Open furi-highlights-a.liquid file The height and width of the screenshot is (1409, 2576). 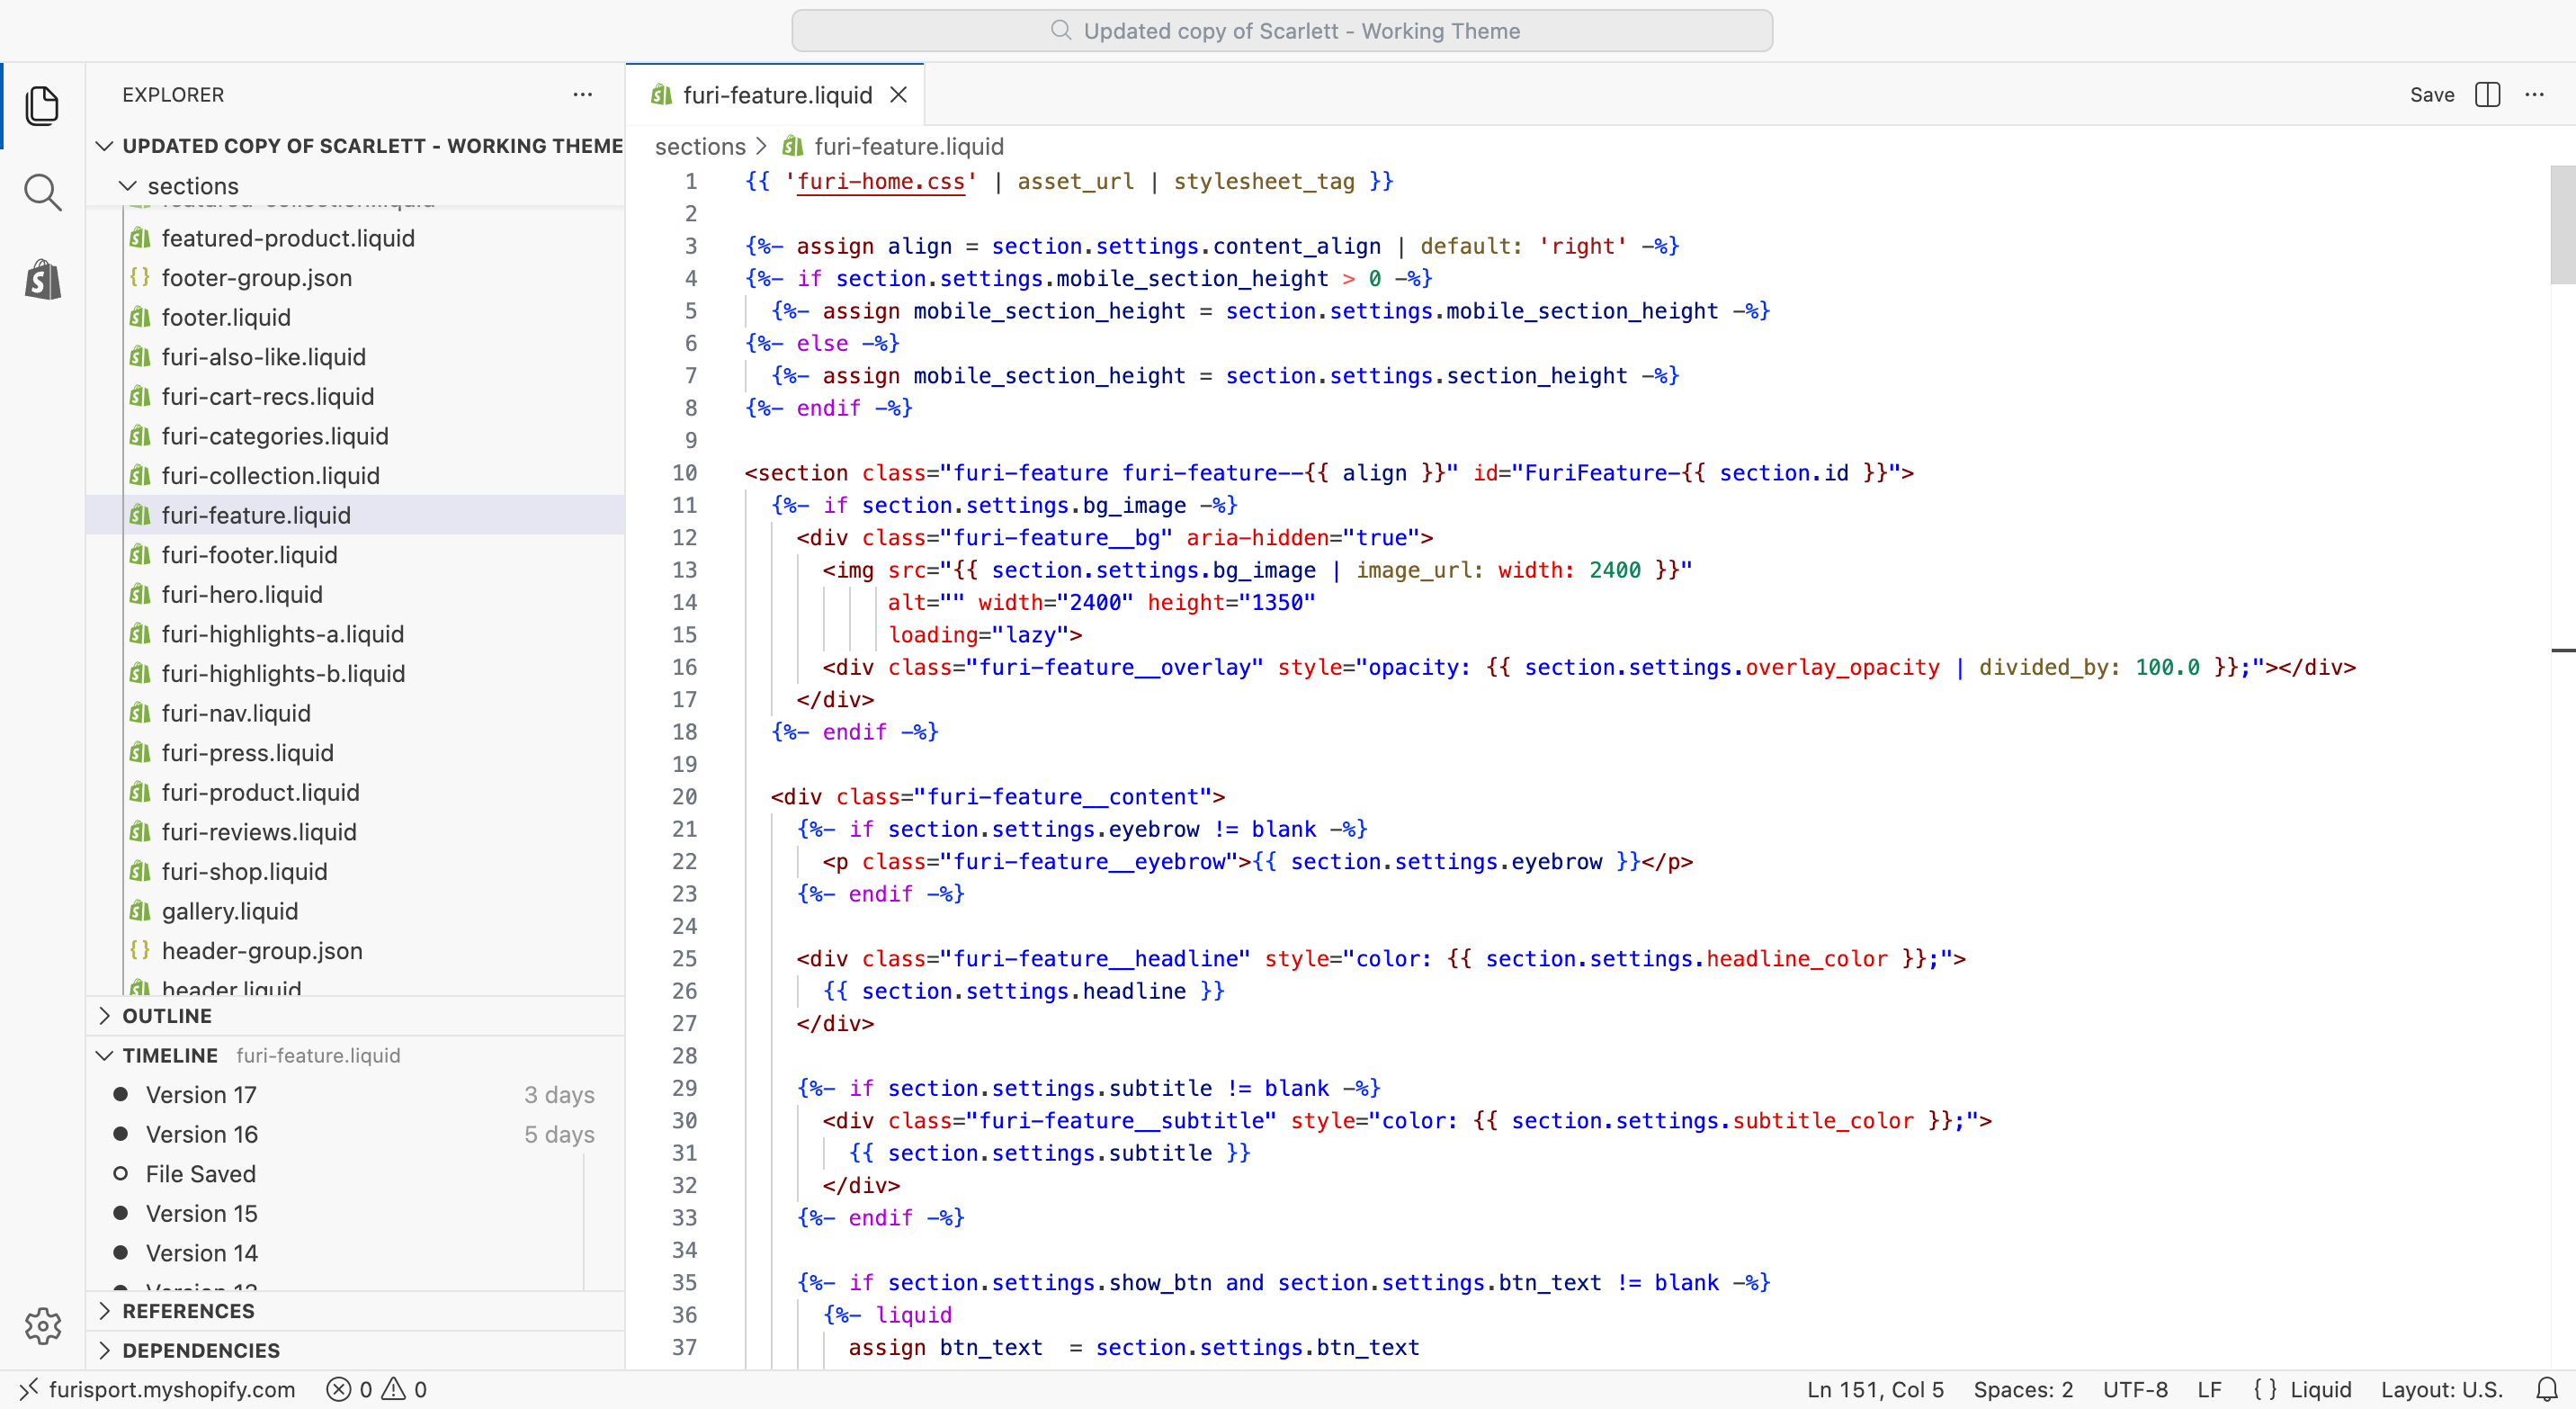click(356, 634)
